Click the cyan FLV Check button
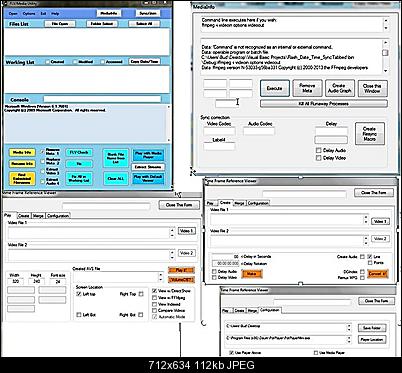 tap(79, 152)
